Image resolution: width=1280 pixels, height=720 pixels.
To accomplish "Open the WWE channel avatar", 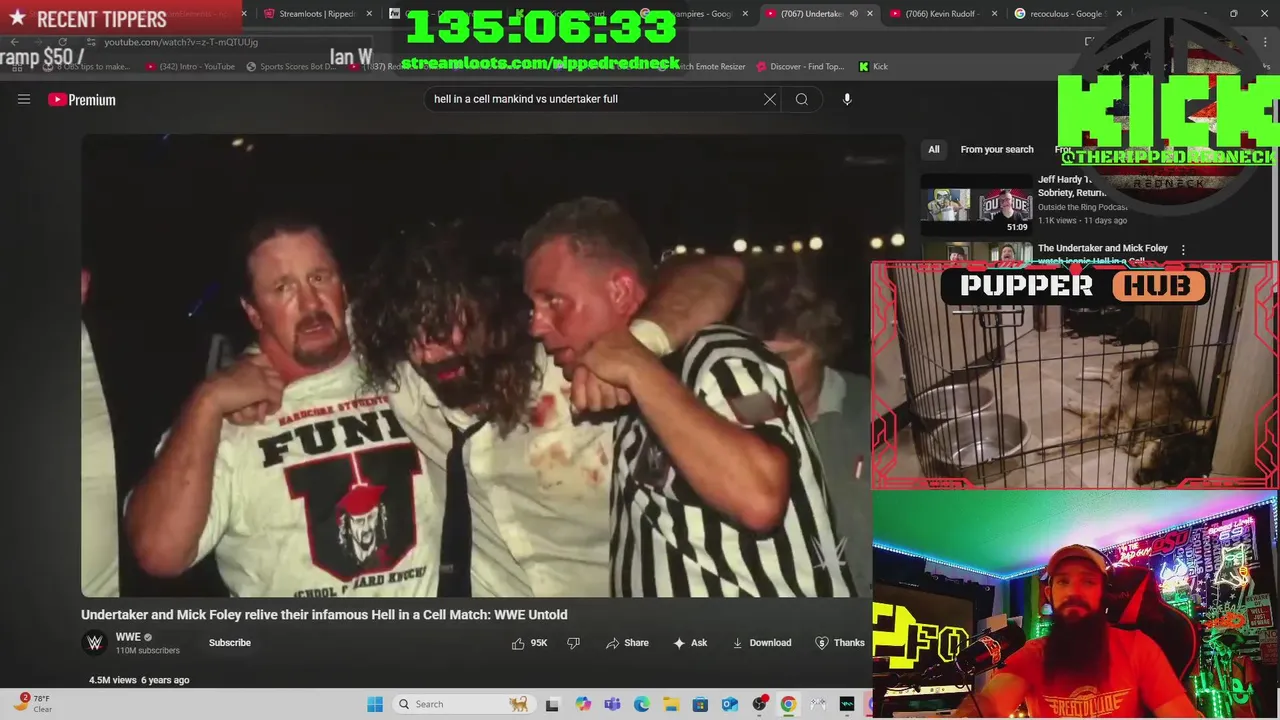I will (x=94, y=643).
